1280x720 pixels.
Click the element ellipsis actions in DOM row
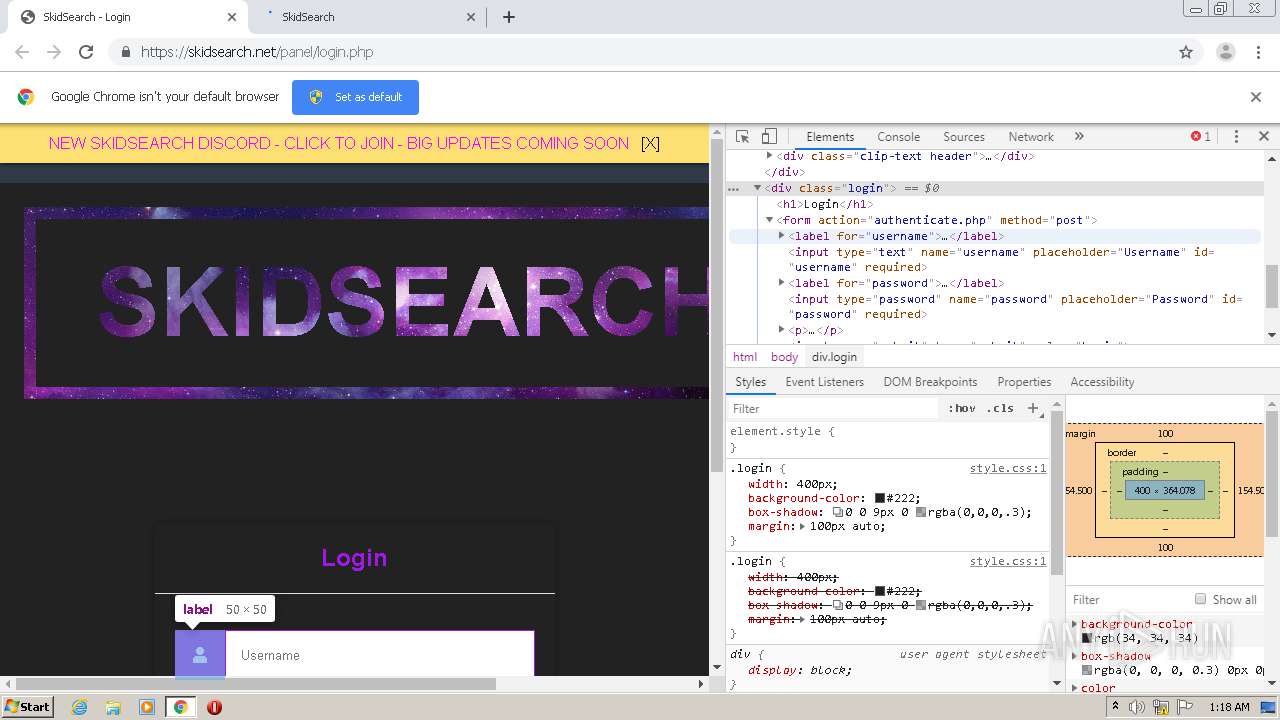pyautogui.click(x=734, y=188)
